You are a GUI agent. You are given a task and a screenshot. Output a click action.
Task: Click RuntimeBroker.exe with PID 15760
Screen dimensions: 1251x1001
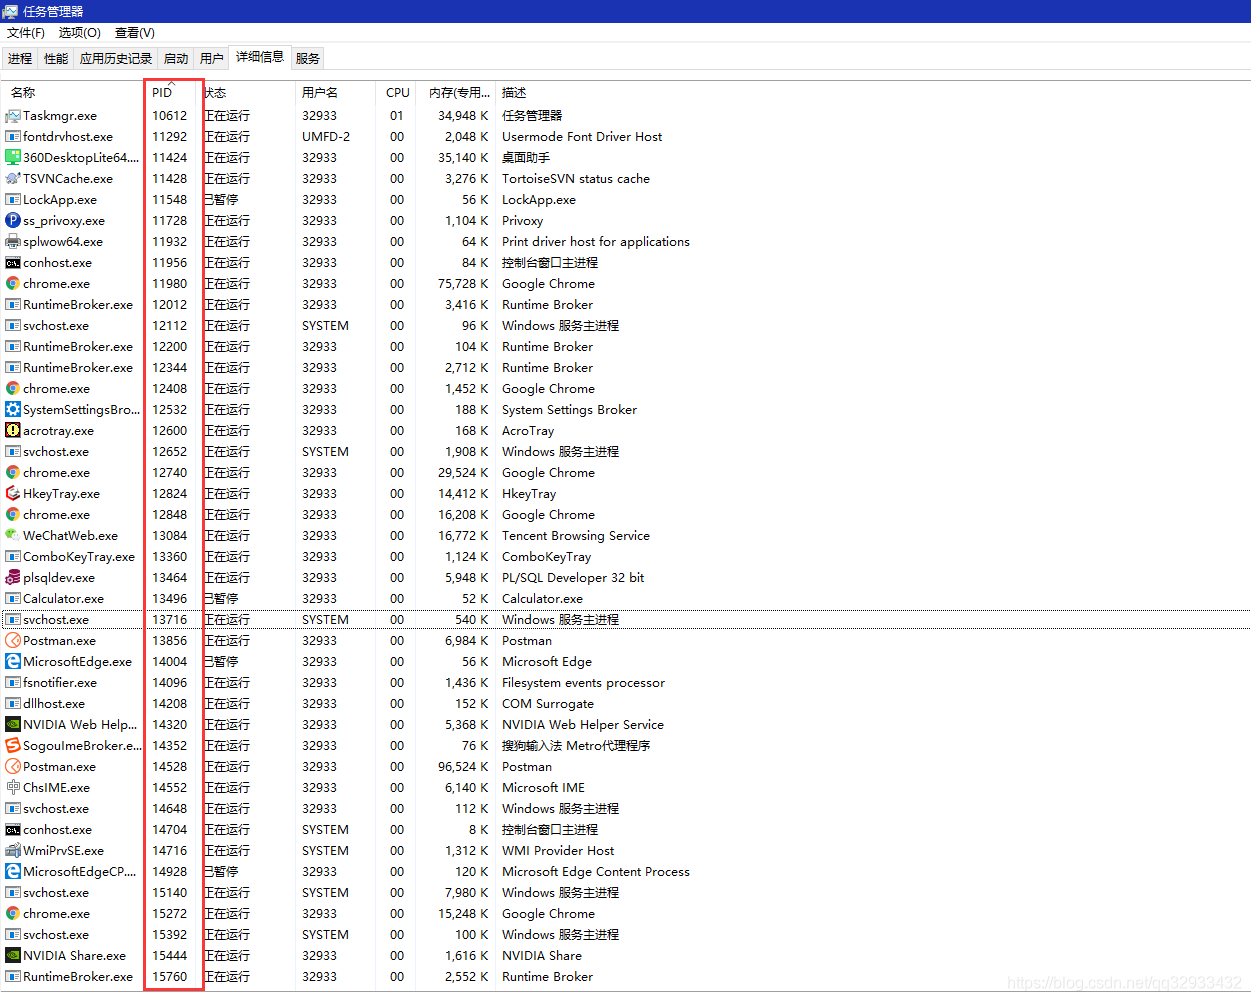(x=78, y=977)
